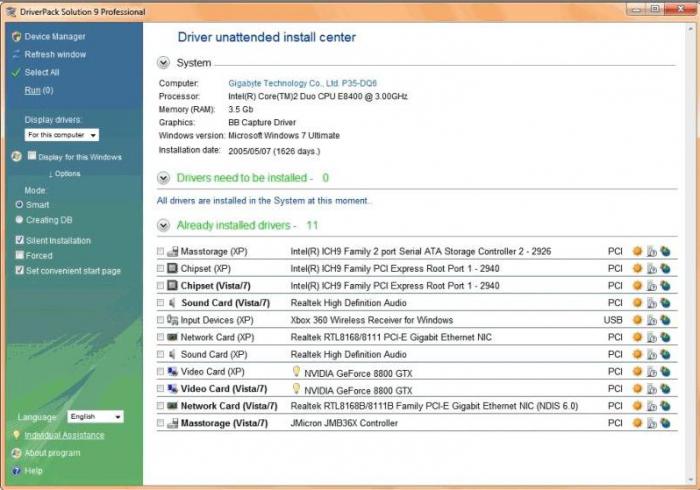Expand the Options link

click(x=65, y=174)
